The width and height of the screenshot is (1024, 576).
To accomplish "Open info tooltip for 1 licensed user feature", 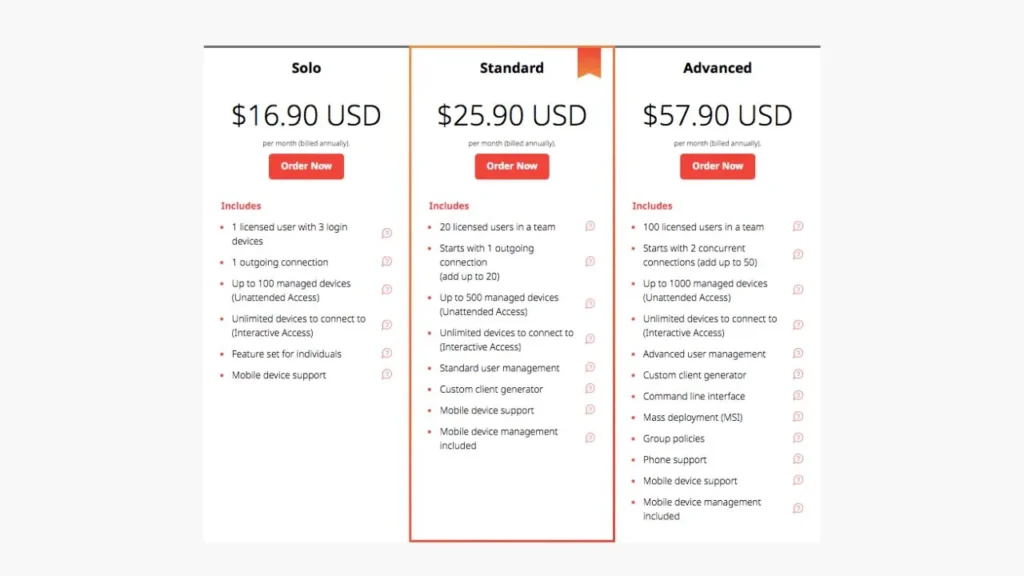I will click(x=387, y=233).
